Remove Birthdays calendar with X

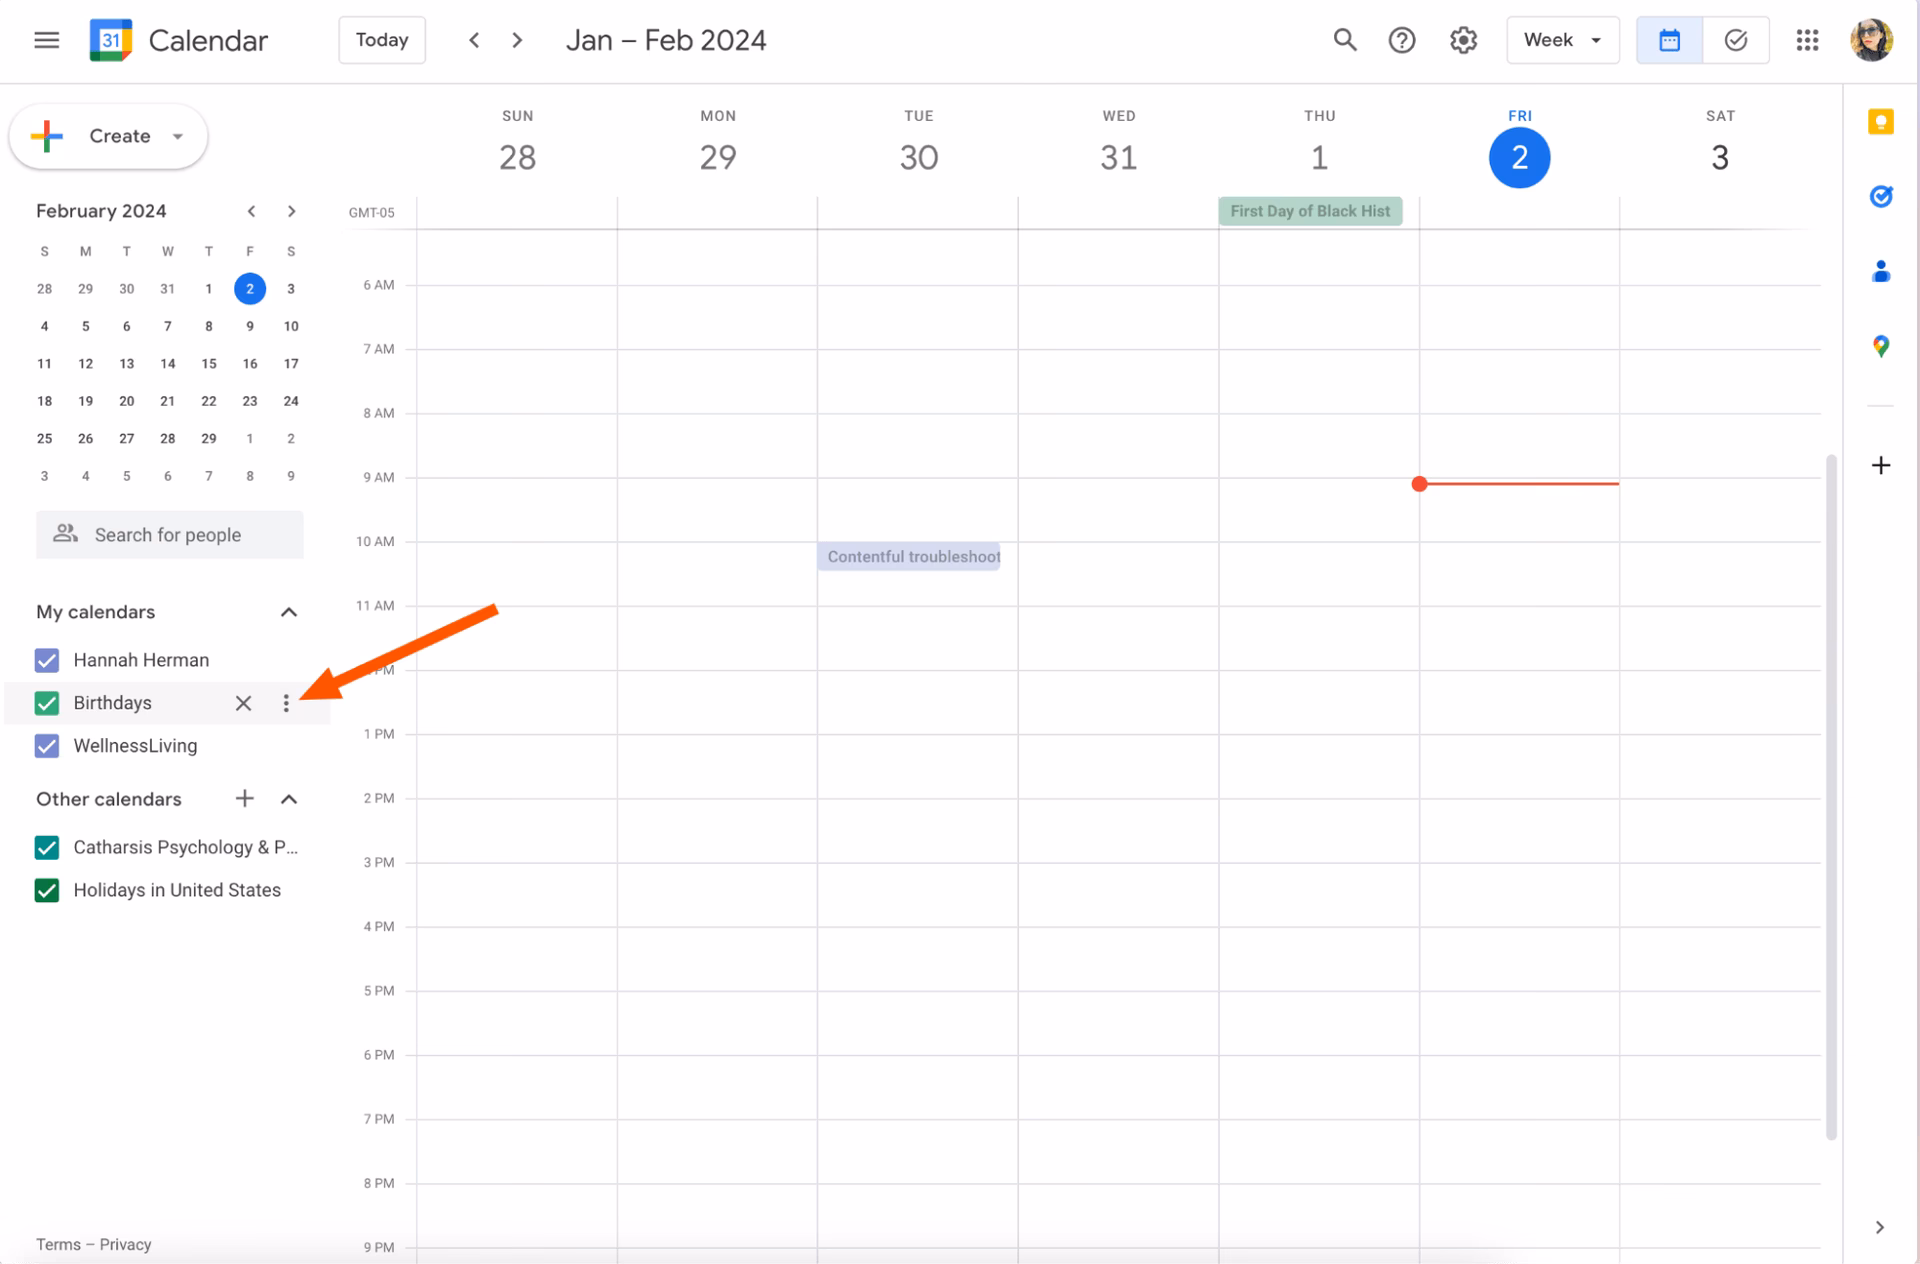[x=243, y=703]
